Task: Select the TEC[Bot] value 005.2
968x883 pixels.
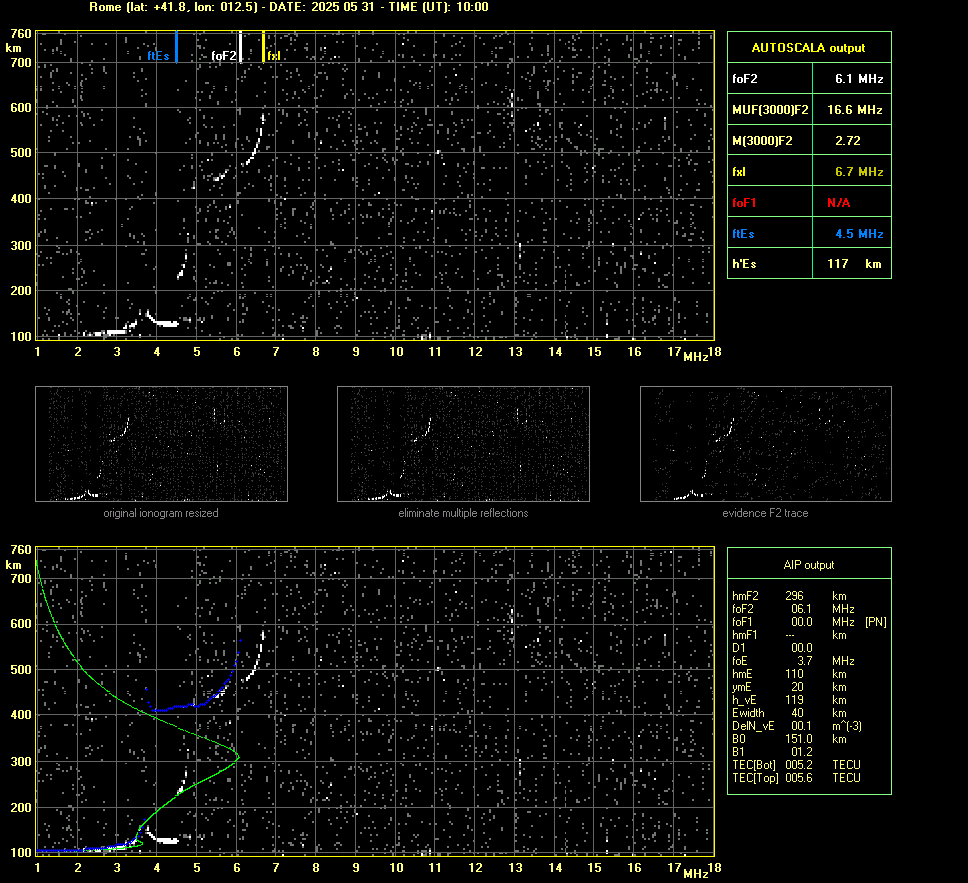Action: tap(798, 764)
